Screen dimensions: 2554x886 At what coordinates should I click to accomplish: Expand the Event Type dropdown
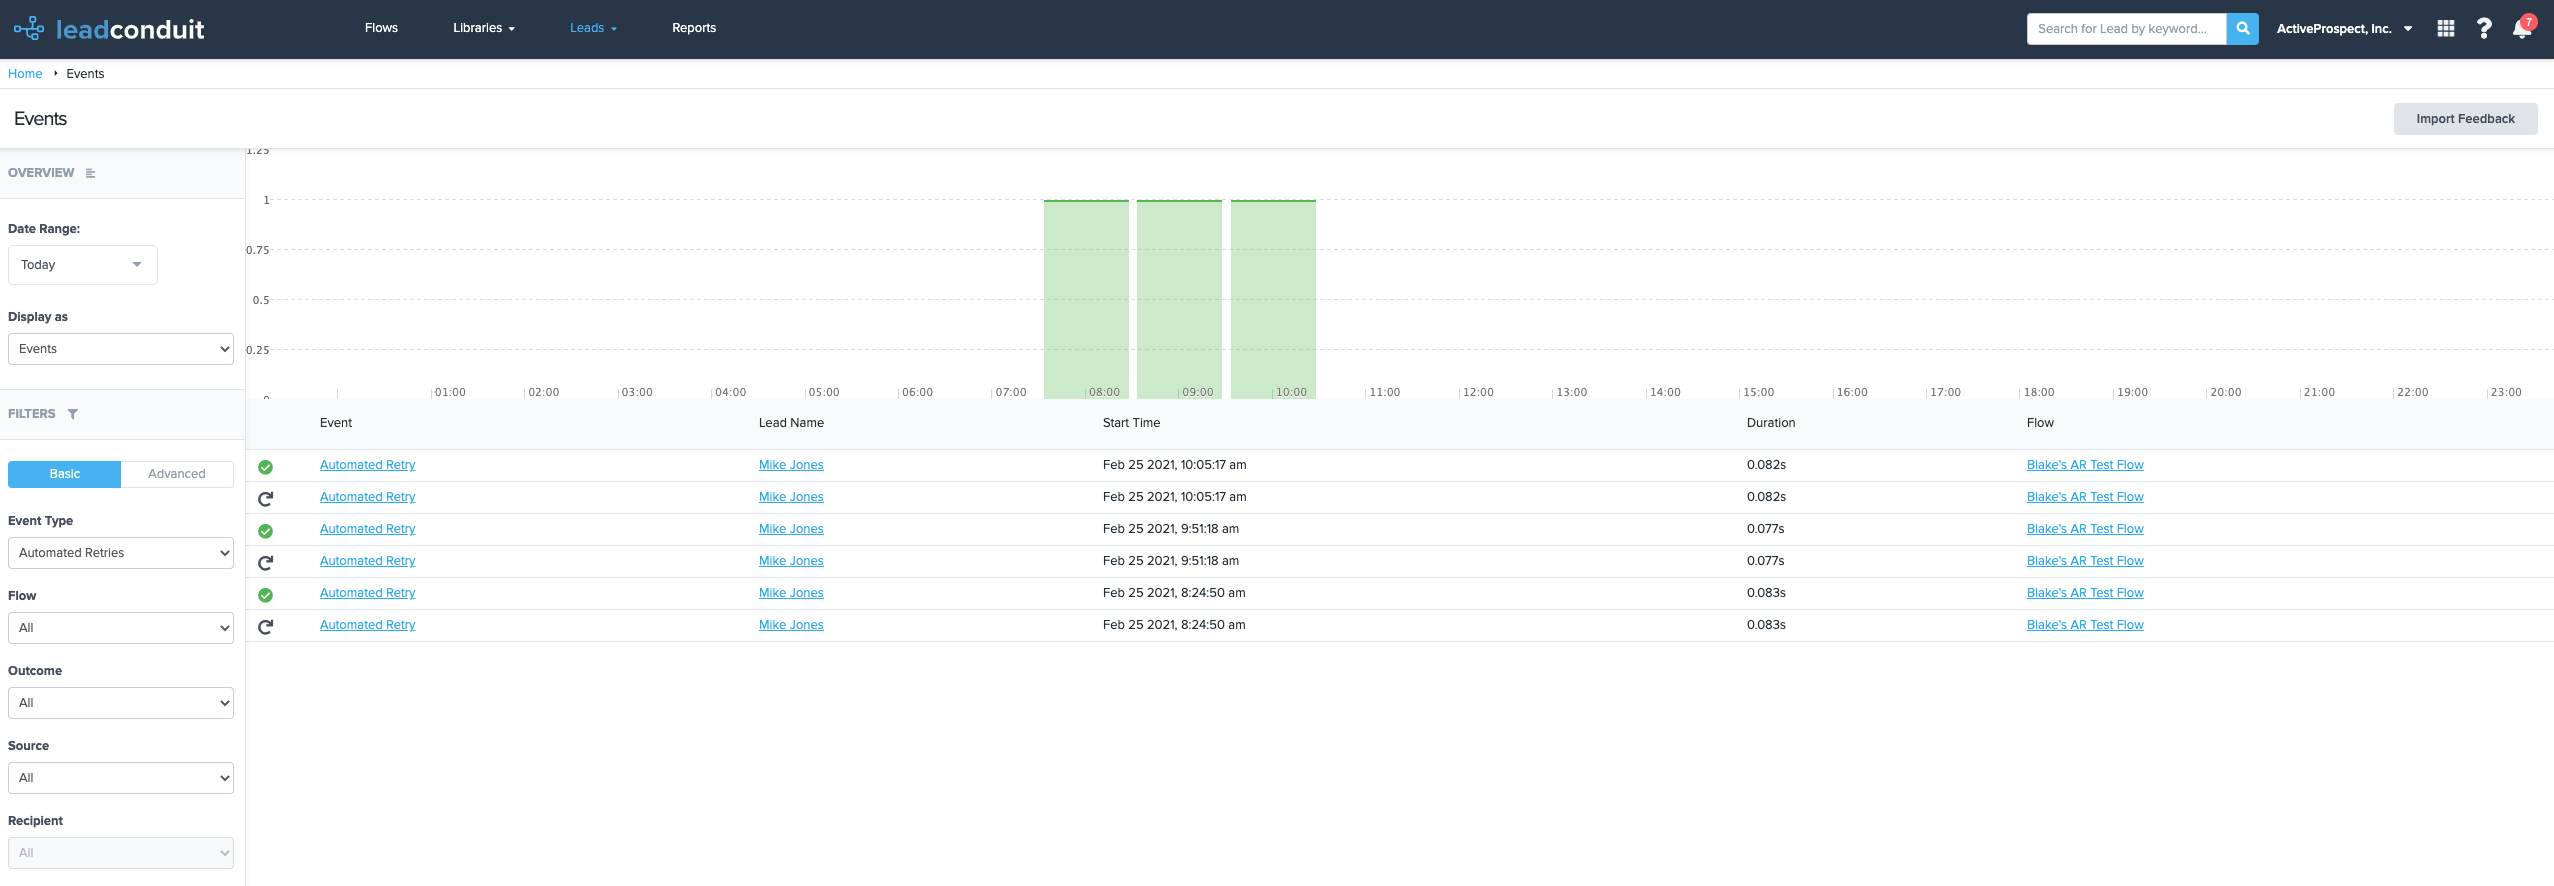[120, 553]
